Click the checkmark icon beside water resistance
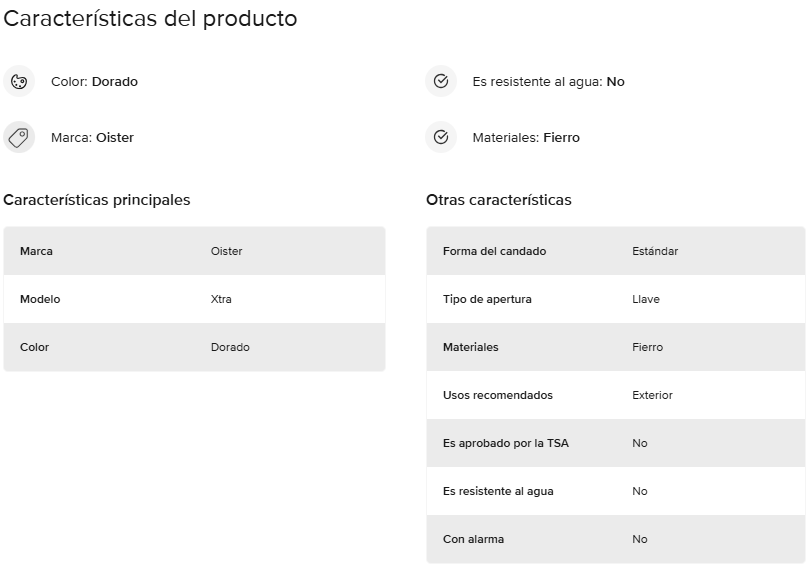This screenshot has width=809, height=569. click(441, 82)
